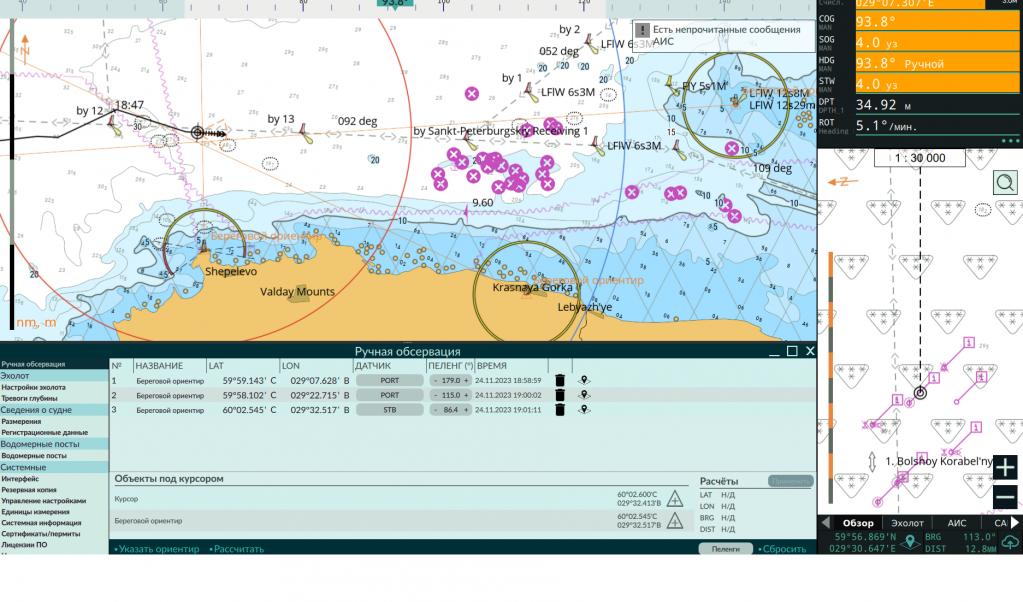Screen dimensions: 1023x602
Task: Switch to the Обзор tab
Action: click(x=858, y=523)
